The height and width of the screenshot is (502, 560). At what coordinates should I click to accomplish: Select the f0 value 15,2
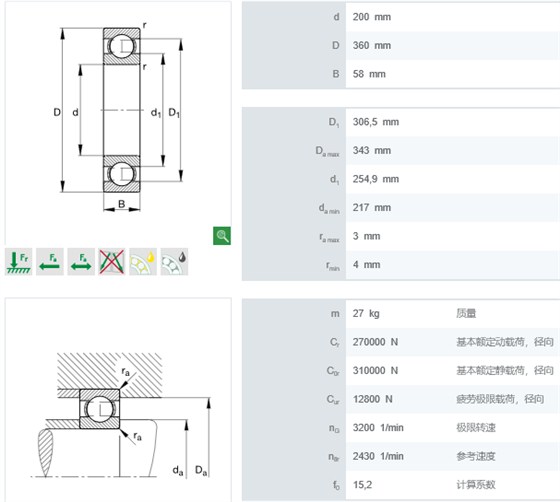click(x=362, y=485)
